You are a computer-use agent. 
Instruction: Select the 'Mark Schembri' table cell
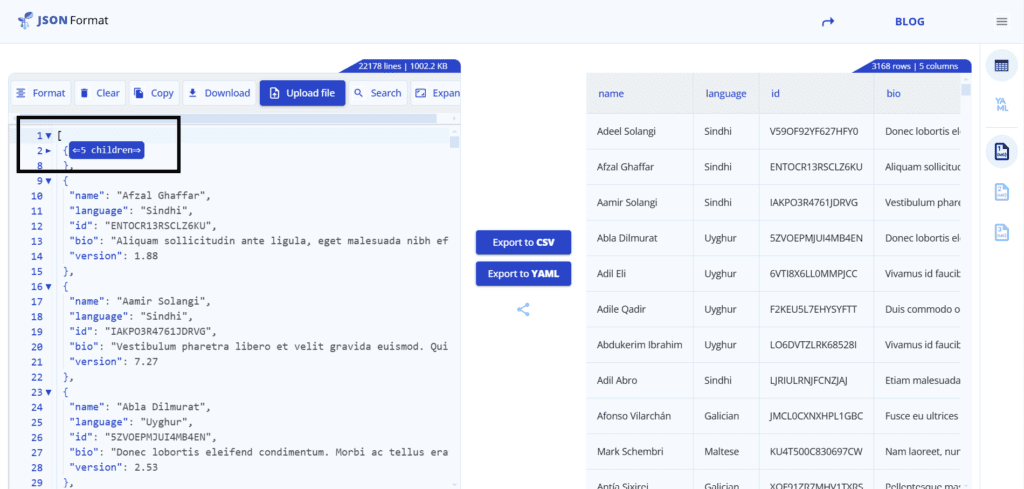coord(639,452)
